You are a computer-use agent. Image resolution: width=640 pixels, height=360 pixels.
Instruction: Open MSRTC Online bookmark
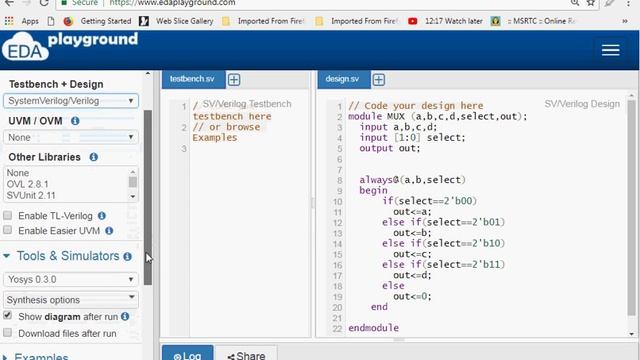point(533,21)
